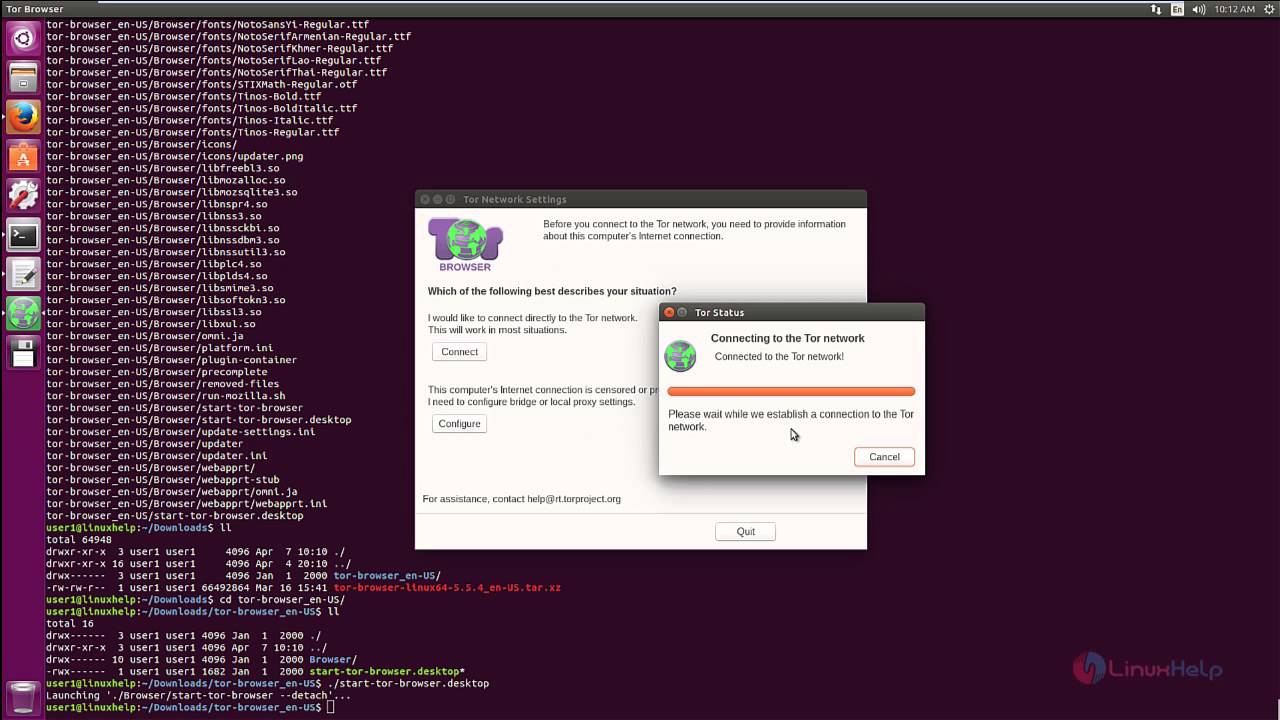Click the libxul.so terminal line
Screen dimensions: 1280x720
pyautogui.click(x=150, y=324)
